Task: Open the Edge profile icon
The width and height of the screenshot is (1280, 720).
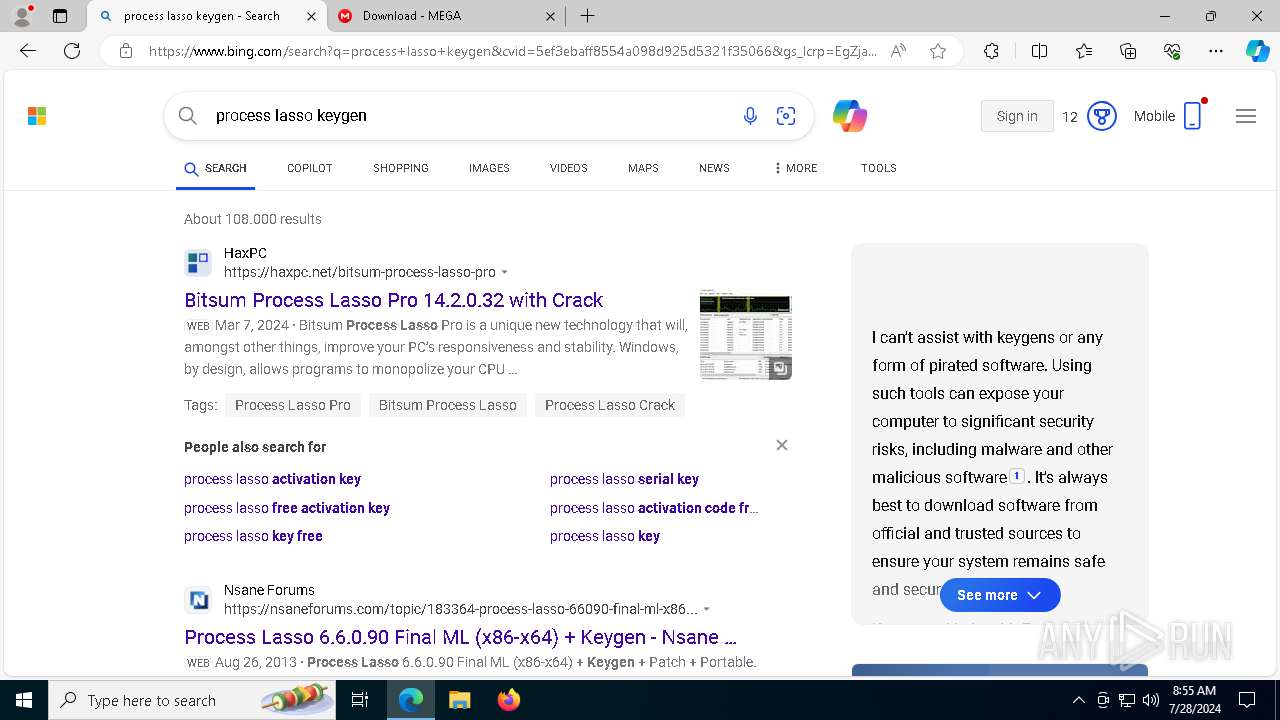Action: (x=21, y=16)
